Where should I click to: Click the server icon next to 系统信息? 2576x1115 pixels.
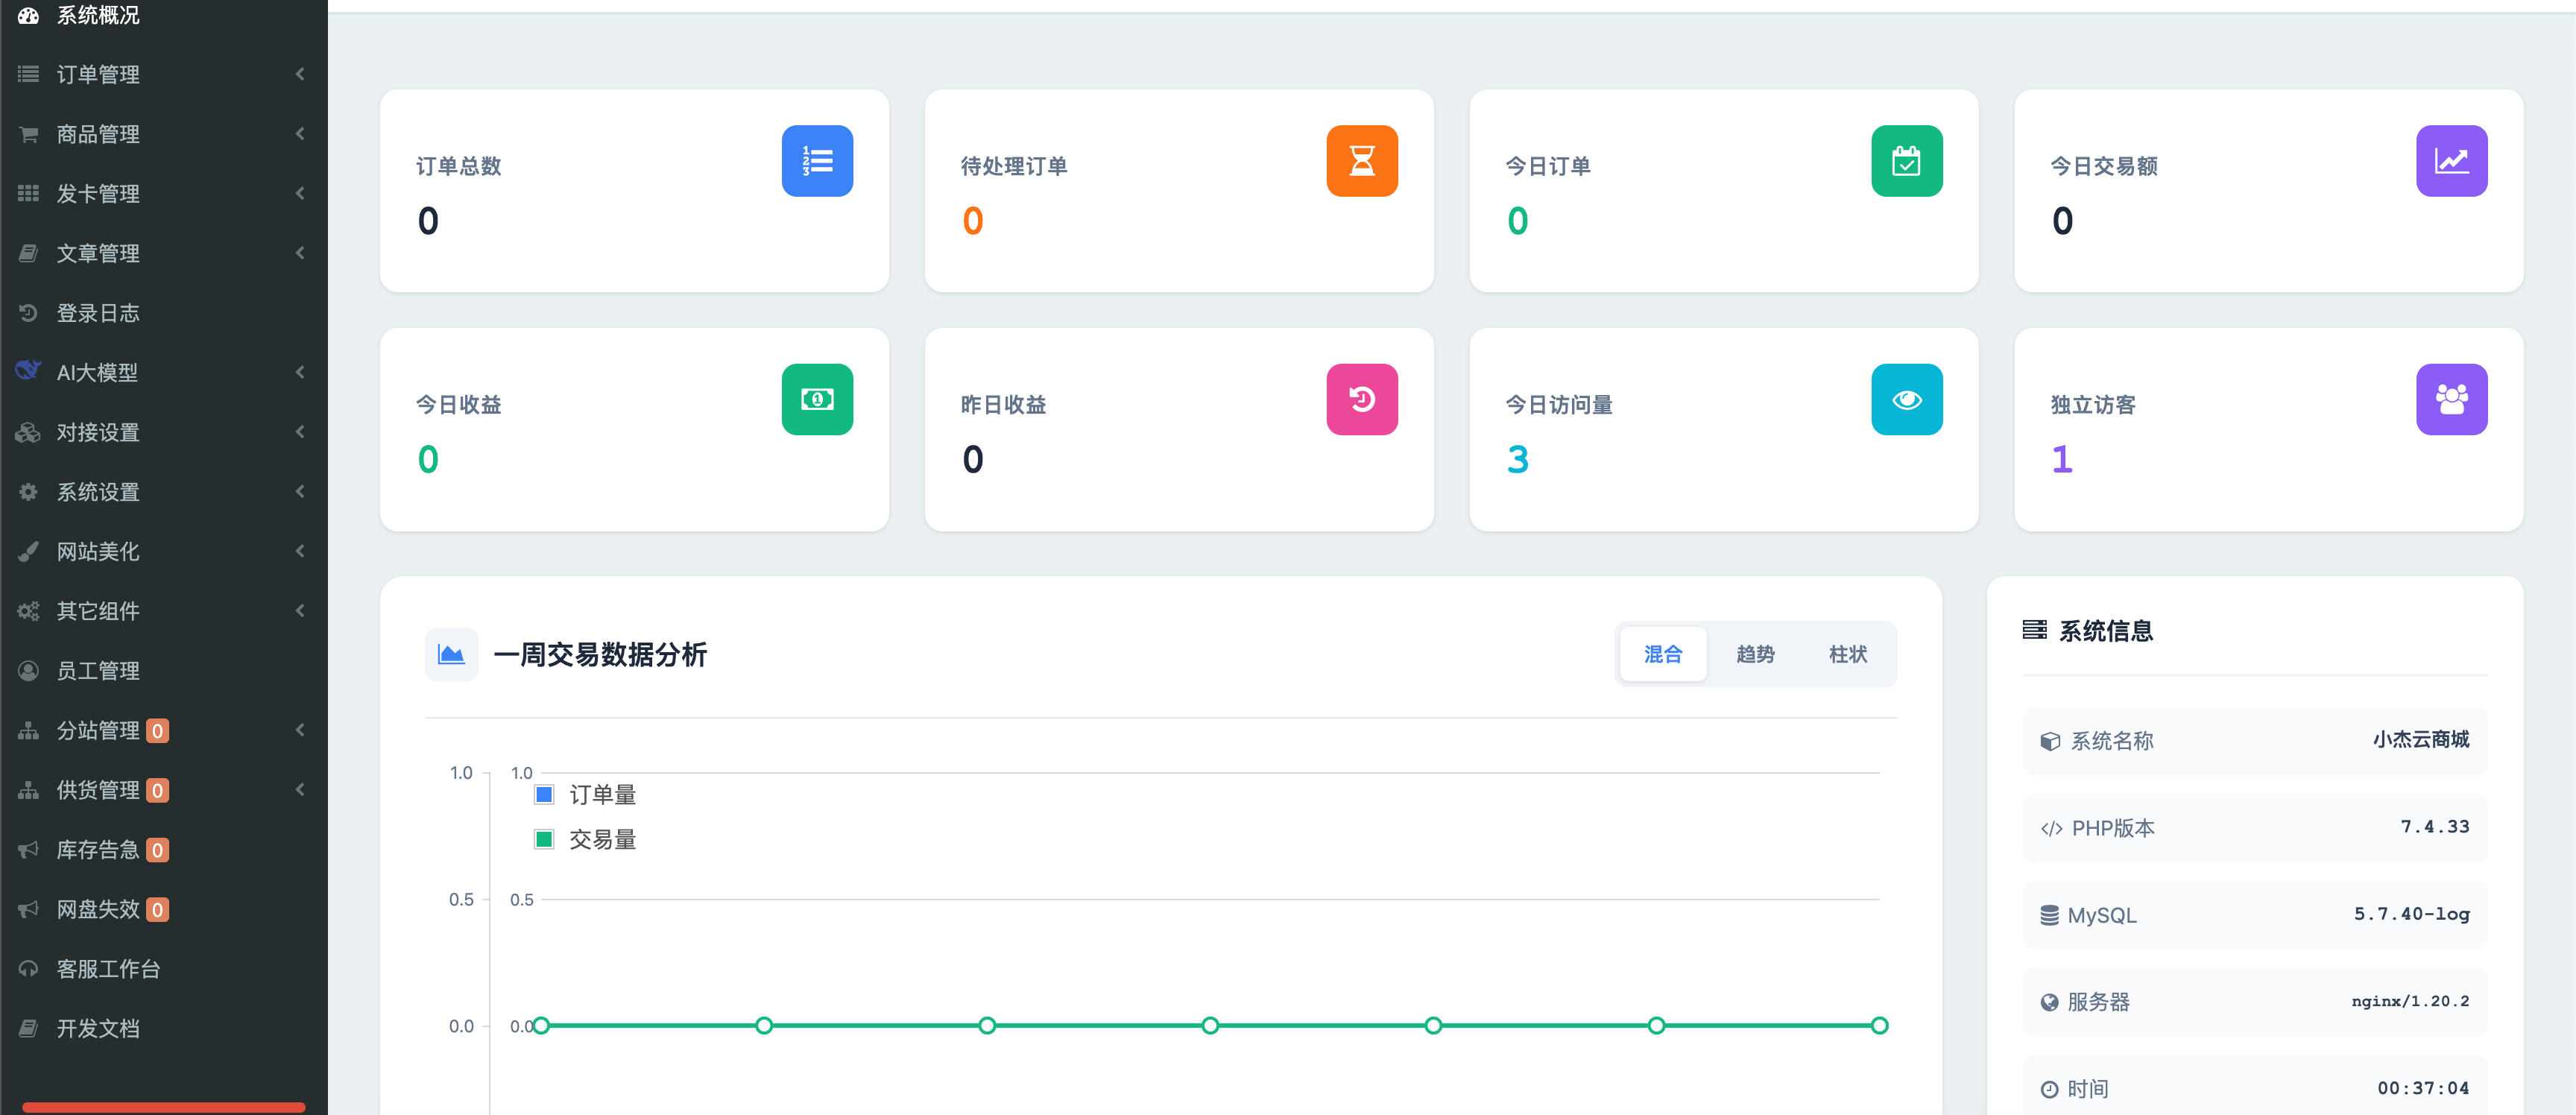click(x=2034, y=630)
